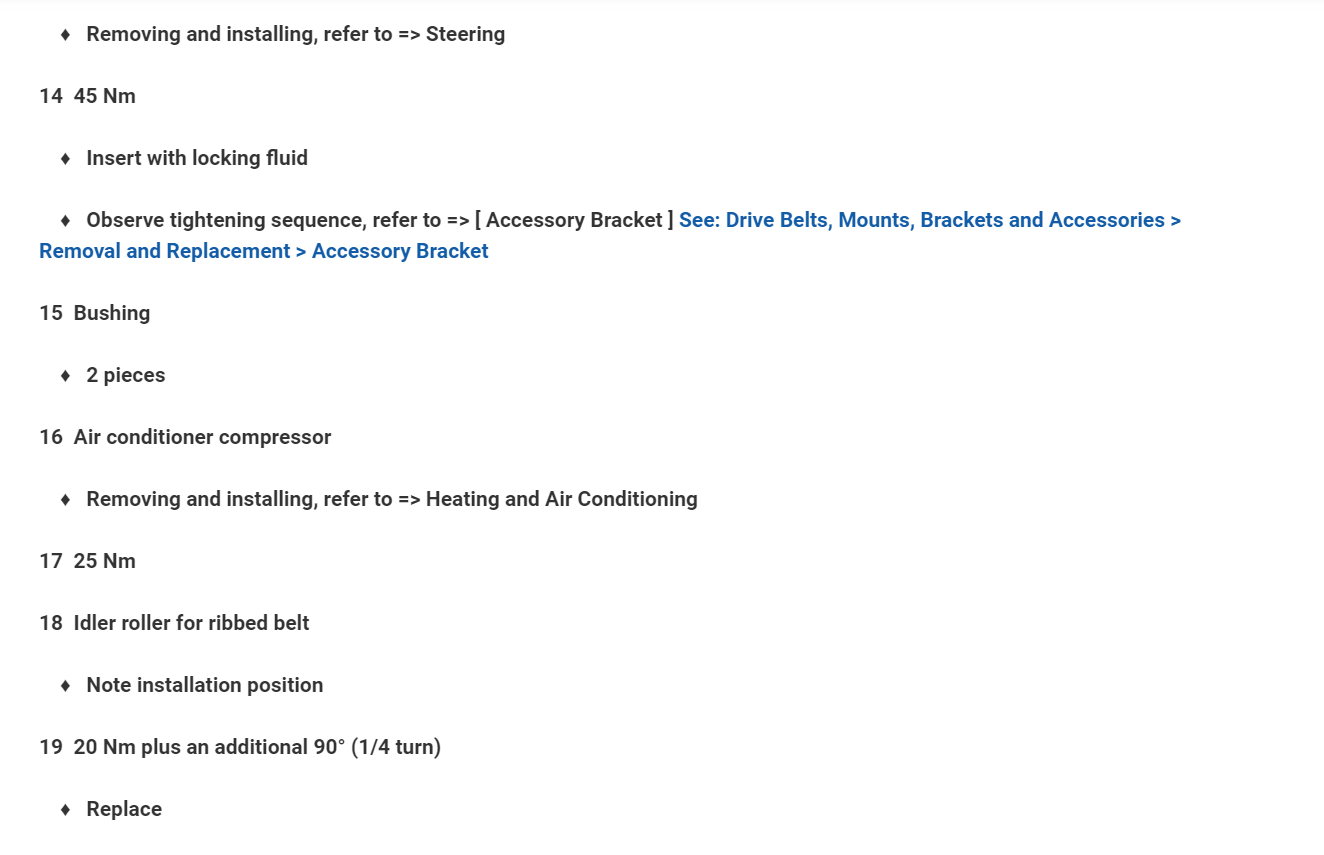Image resolution: width=1324 pixels, height=855 pixels.
Task: Click the diamond bullet beside 'Replace'
Action: click(66, 809)
